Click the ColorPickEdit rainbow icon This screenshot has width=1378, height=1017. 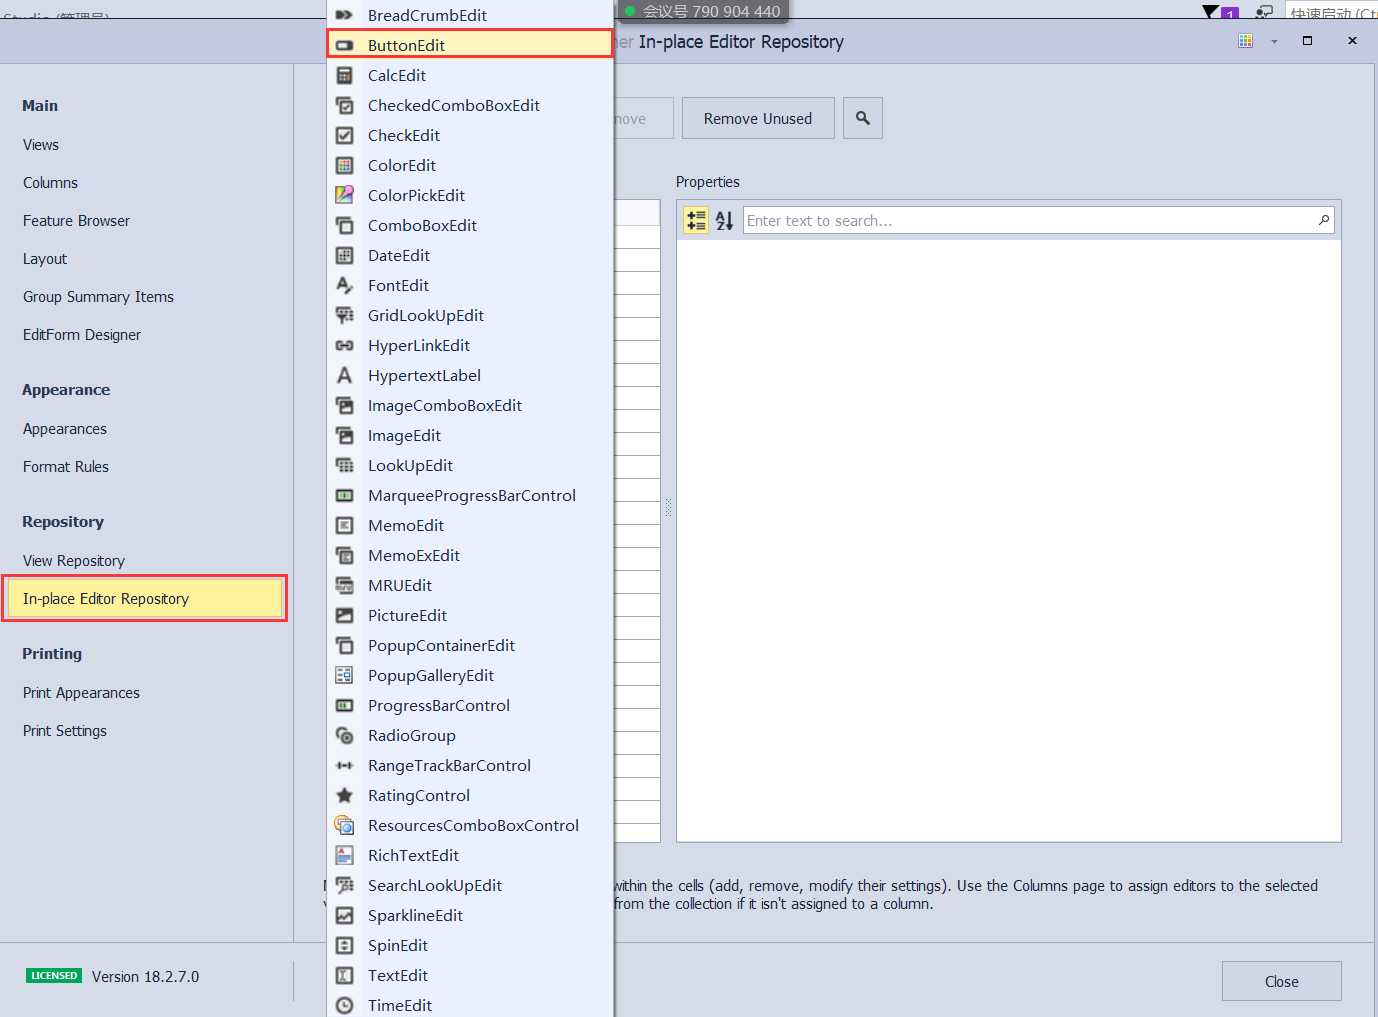344,195
